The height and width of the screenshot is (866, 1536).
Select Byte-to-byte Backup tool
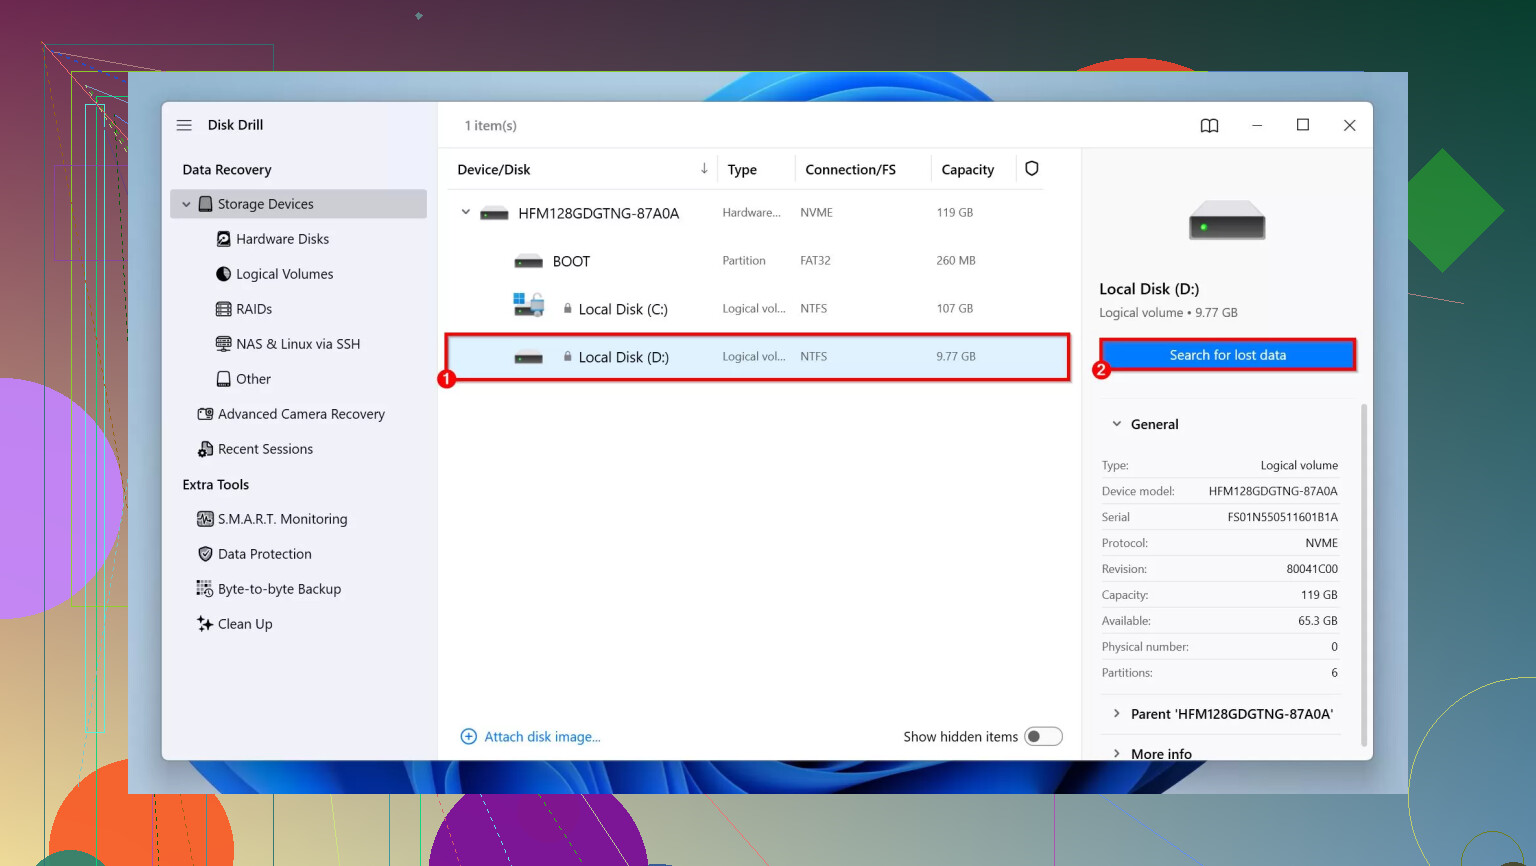279,589
